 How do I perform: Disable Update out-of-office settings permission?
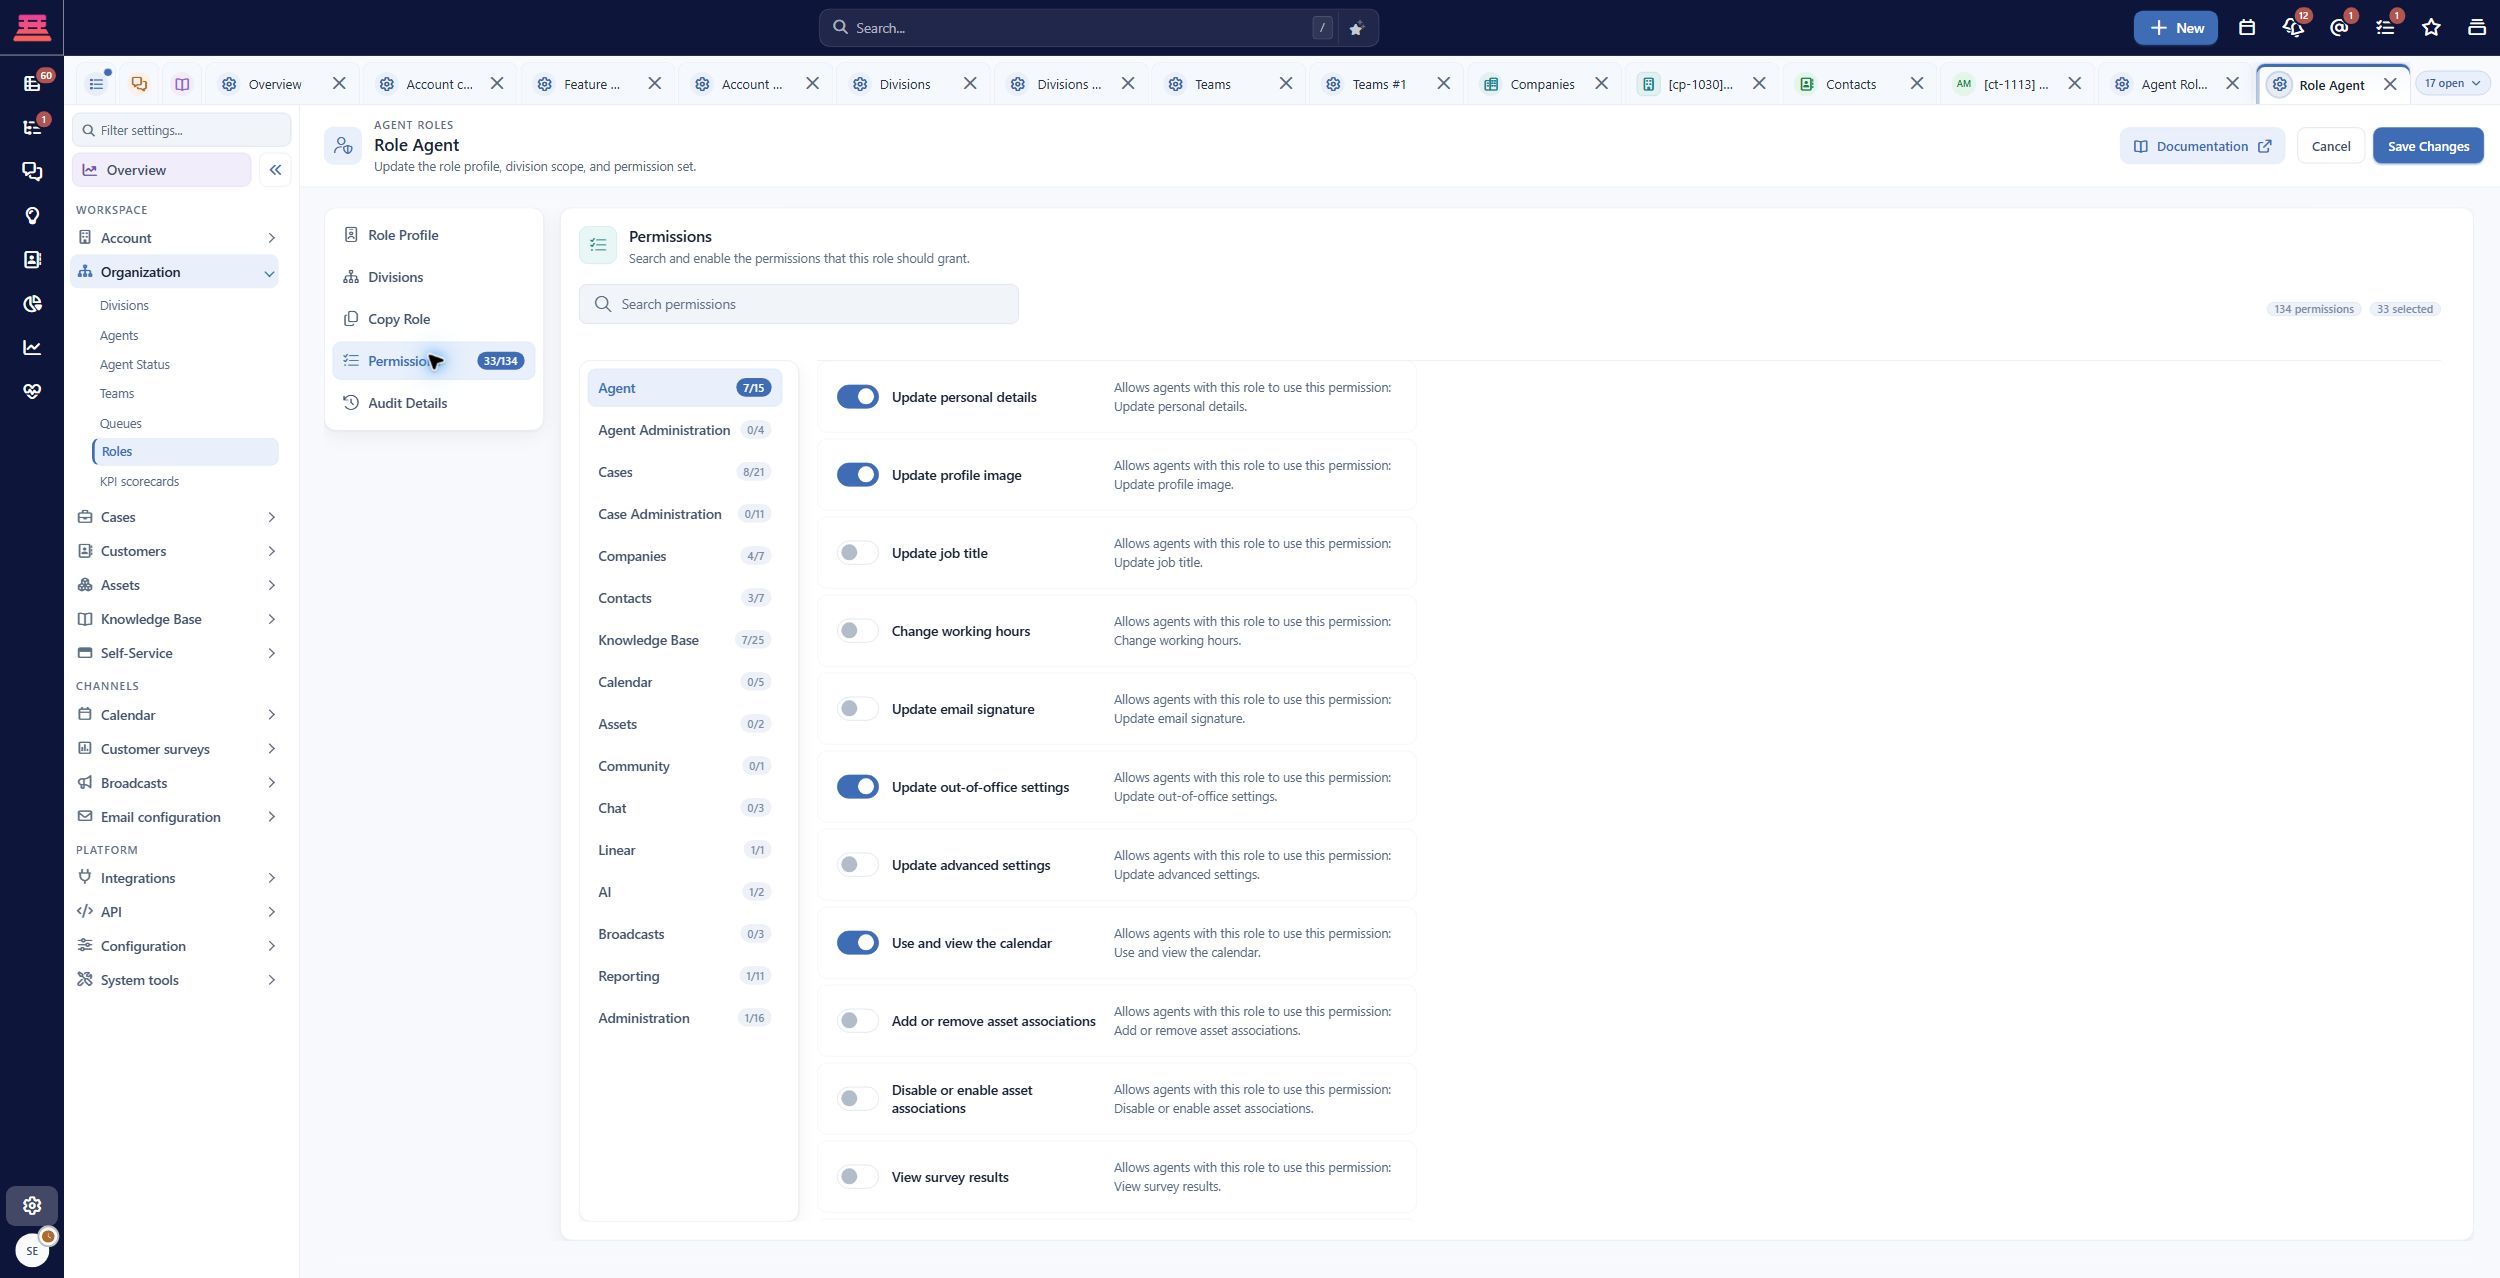pos(857,787)
